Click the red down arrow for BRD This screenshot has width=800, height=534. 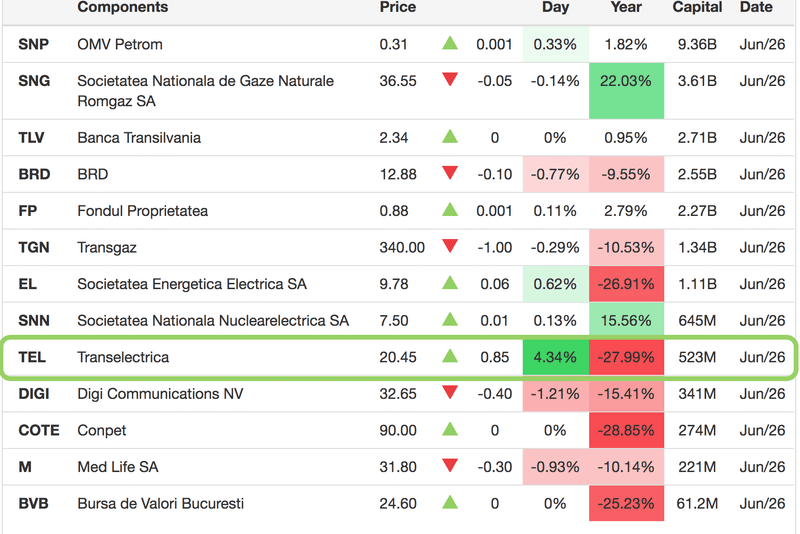[450, 174]
